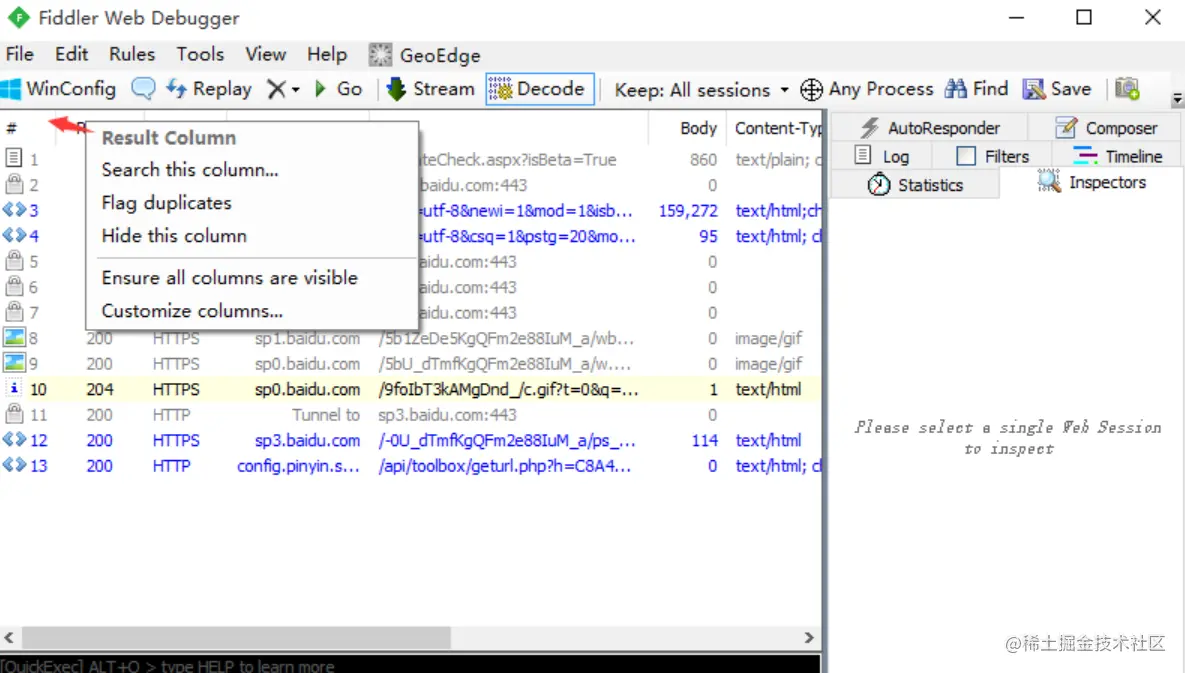Viewport: 1185px width, 673px height.
Task: Click the QuickExec command input box
Action: point(410,665)
